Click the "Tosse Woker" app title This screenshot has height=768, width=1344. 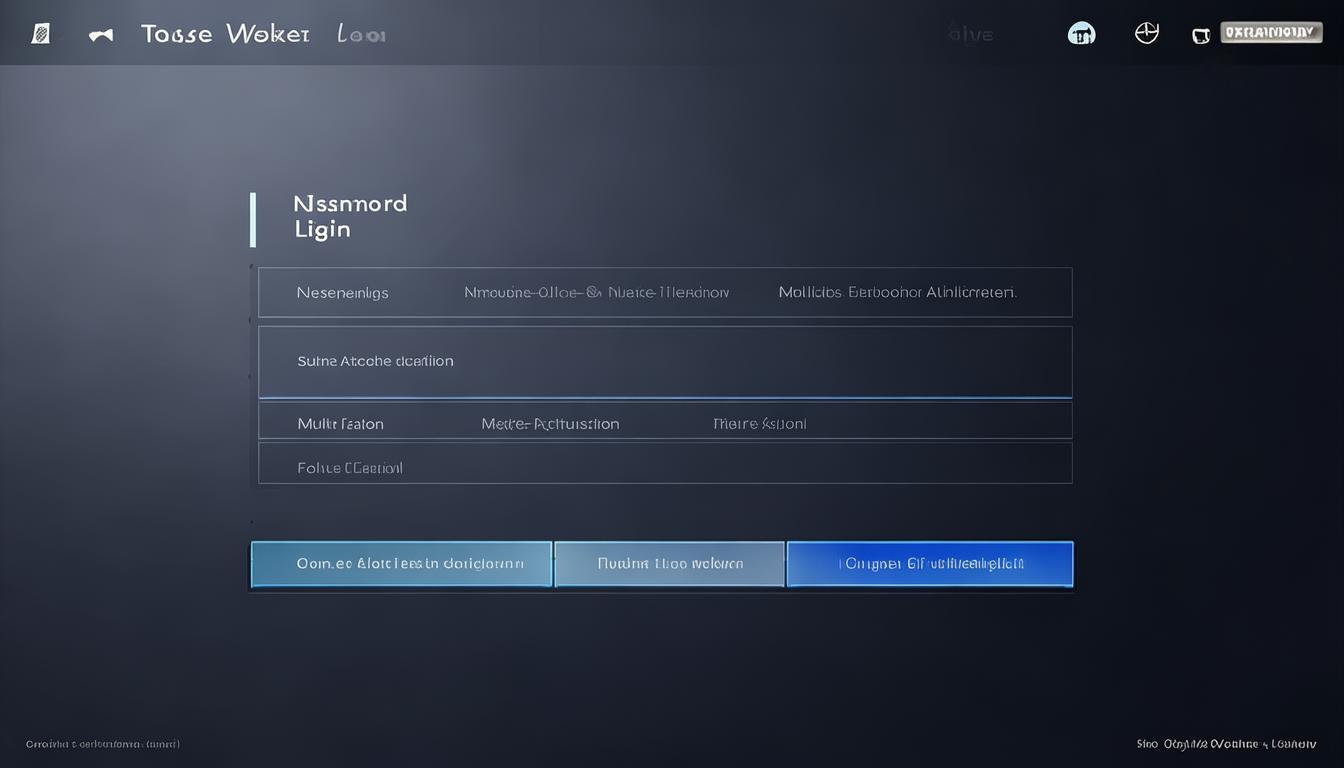click(225, 34)
